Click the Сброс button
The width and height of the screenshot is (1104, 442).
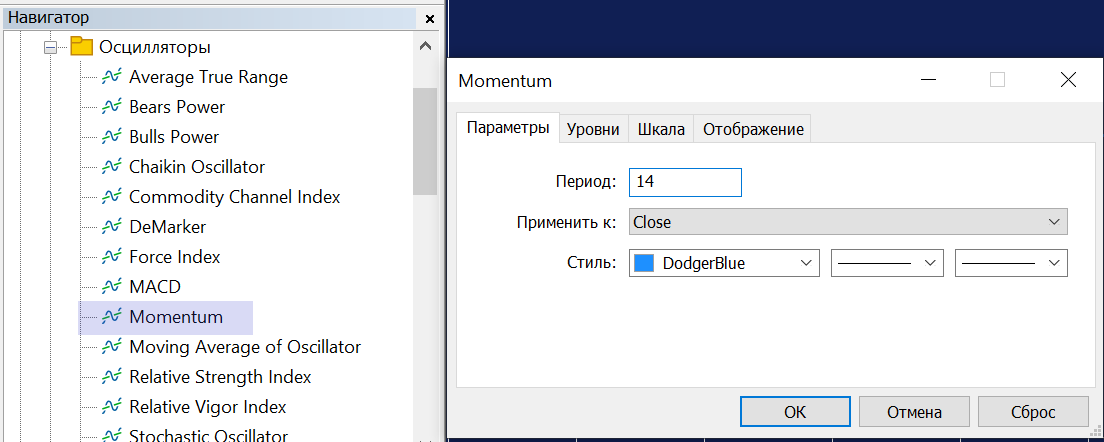pyautogui.click(x=1033, y=412)
